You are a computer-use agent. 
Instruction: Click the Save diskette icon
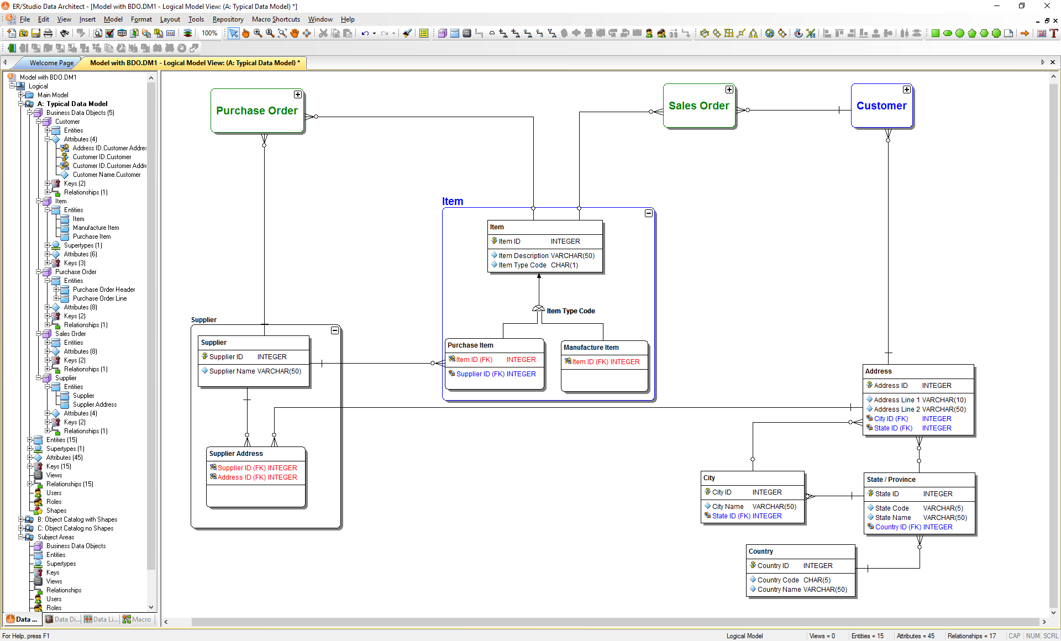pyautogui.click(x=36, y=33)
